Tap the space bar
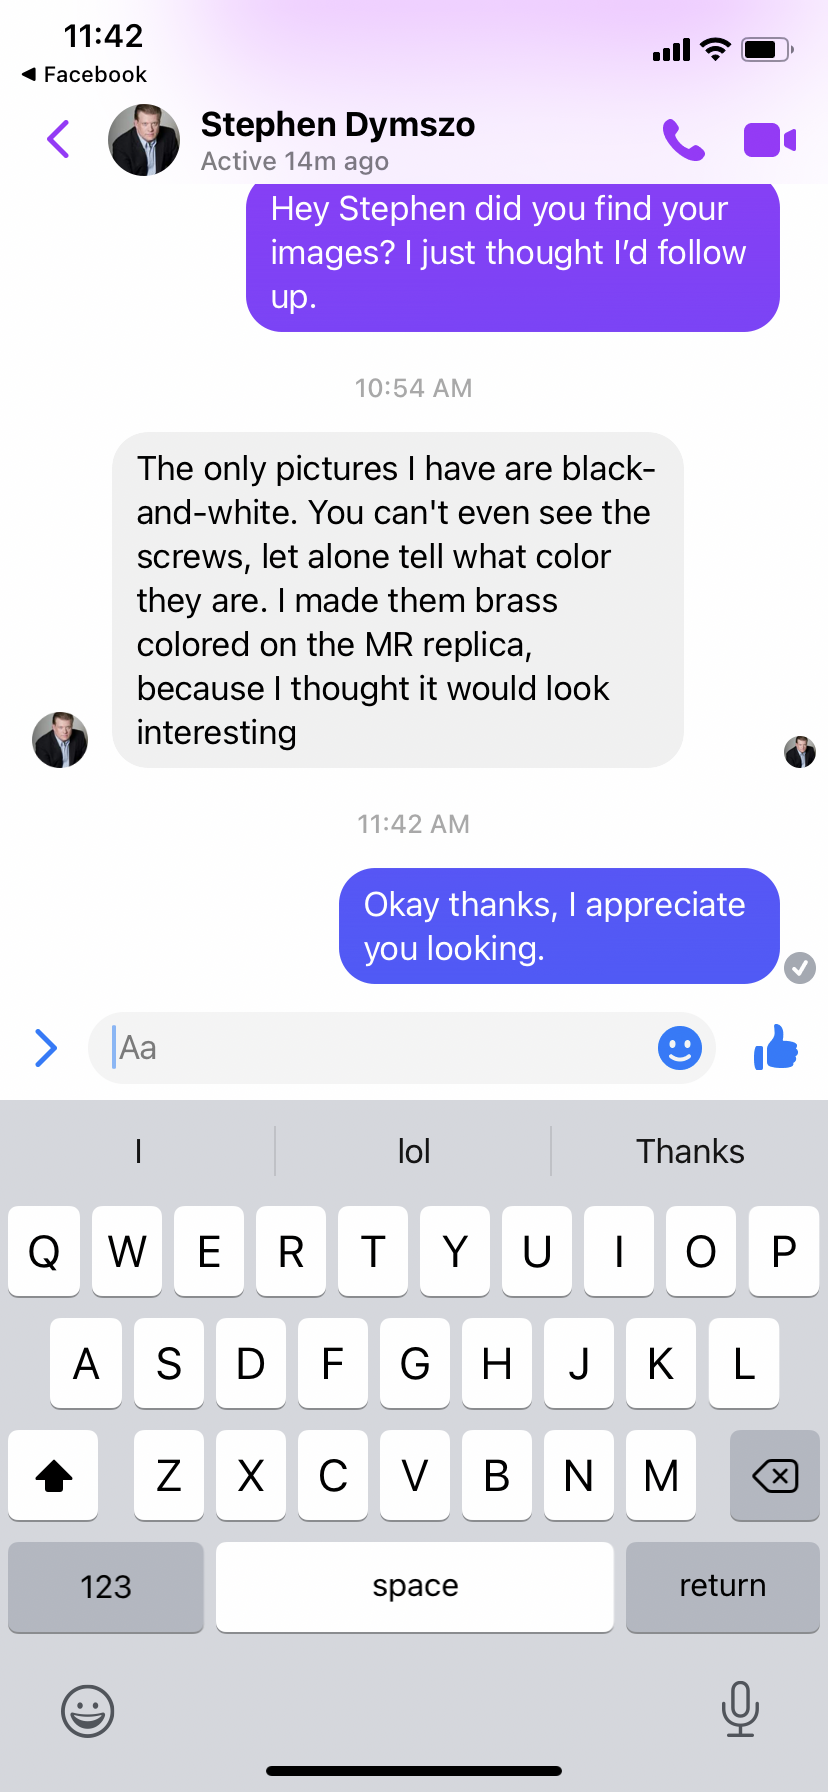The width and height of the screenshot is (828, 1792). [415, 1587]
